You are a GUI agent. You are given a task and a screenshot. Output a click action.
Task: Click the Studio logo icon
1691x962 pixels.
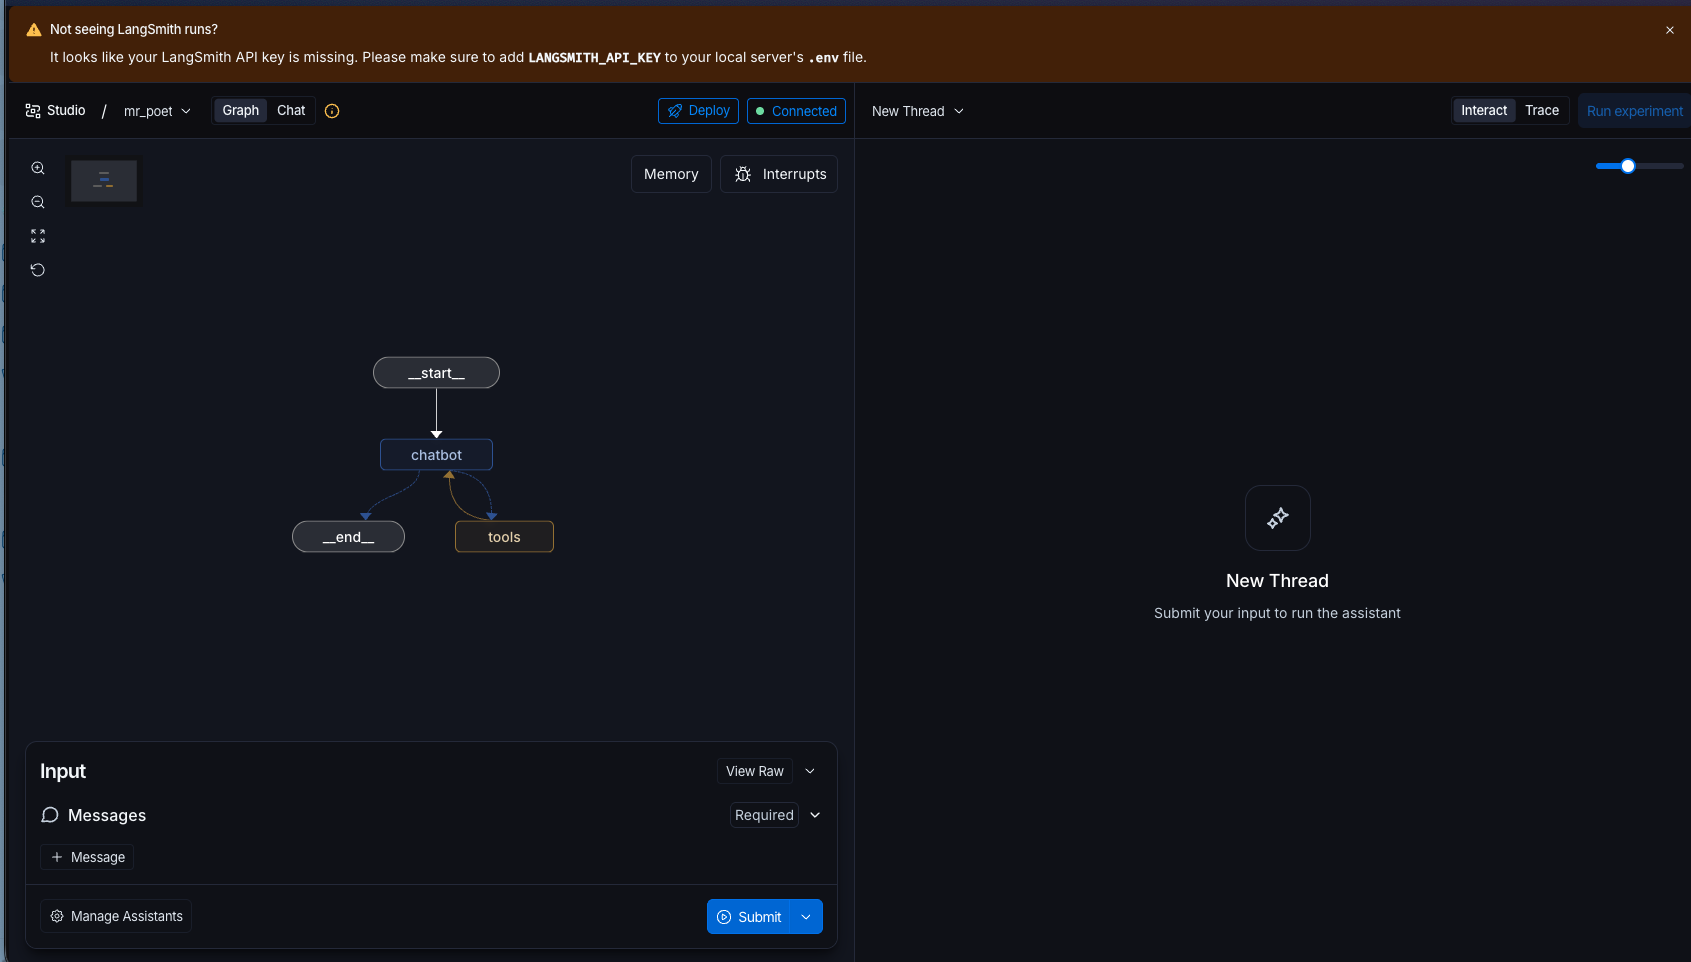click(33, 111)
